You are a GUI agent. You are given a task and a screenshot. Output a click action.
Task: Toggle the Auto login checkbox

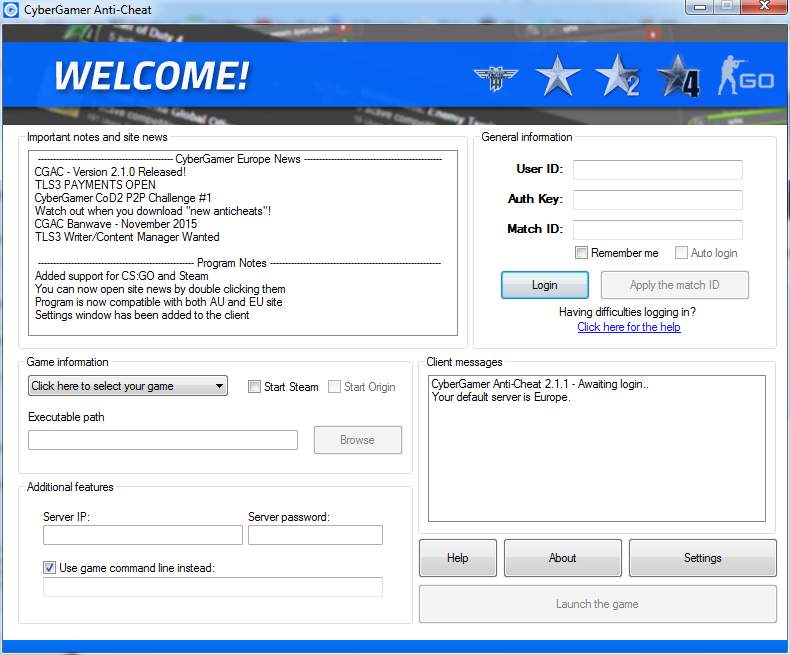coord(681,252)
